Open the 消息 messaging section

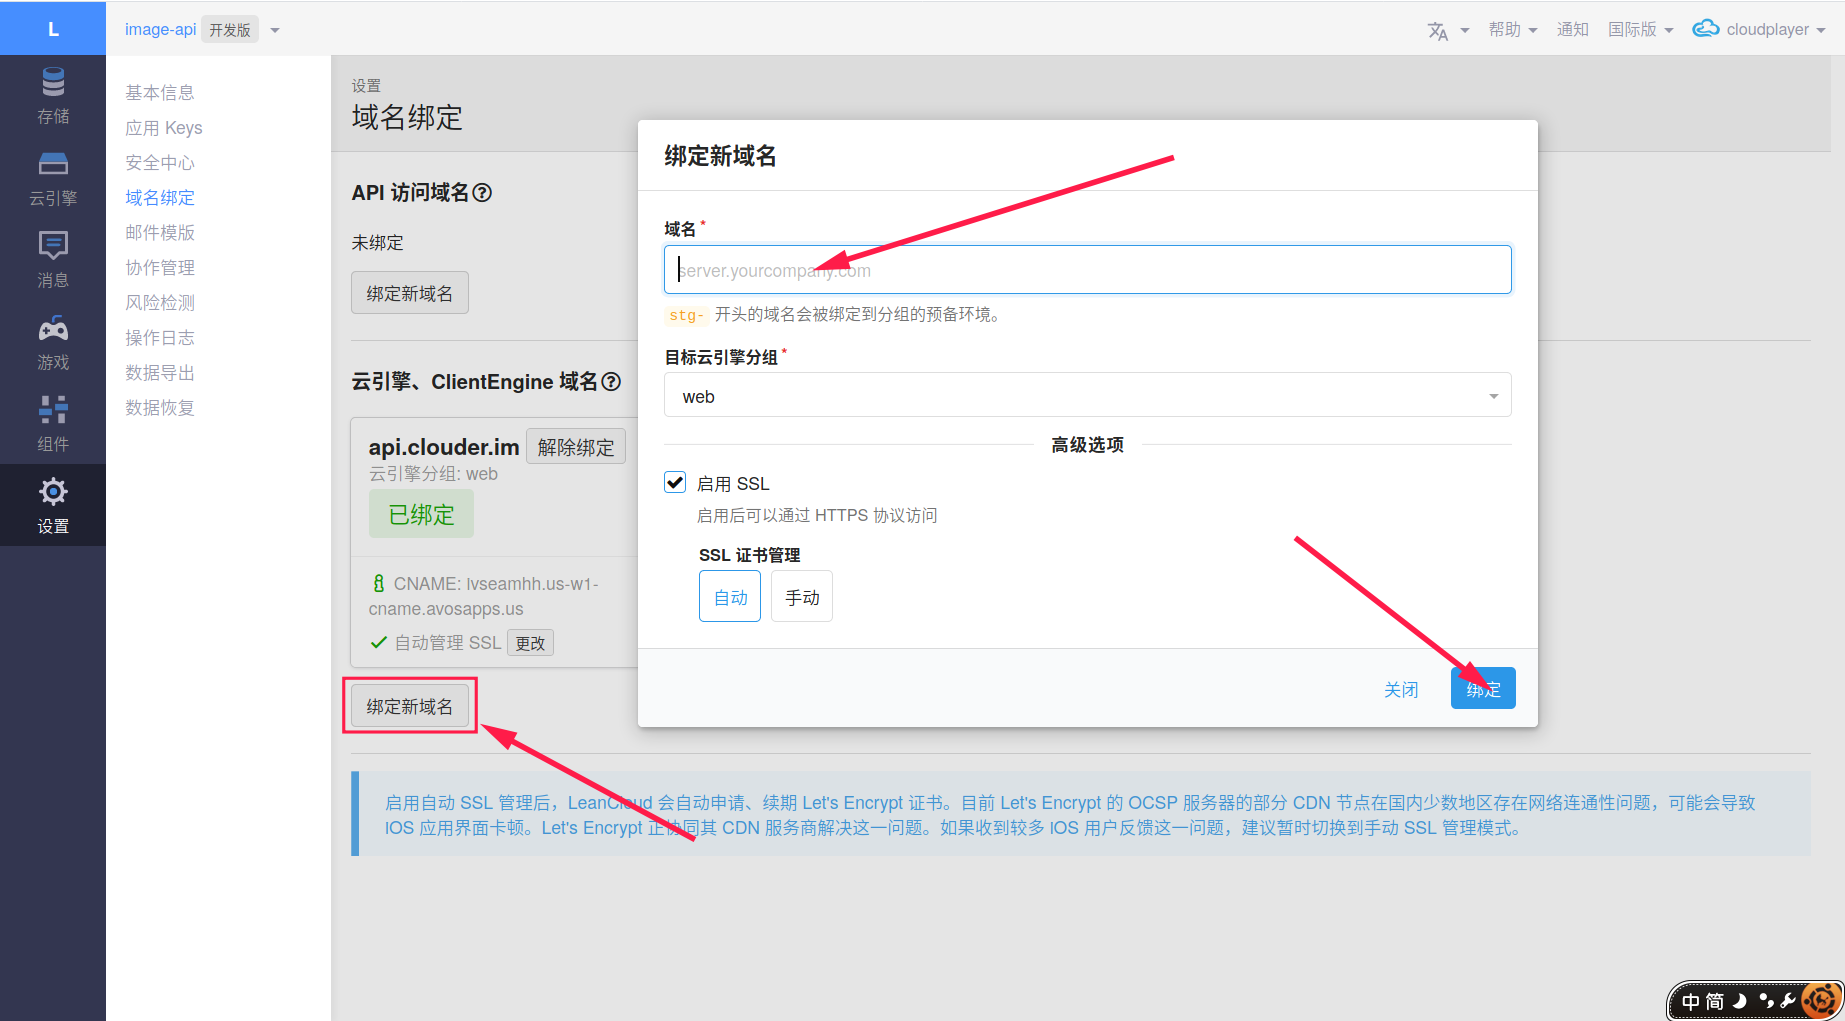(x=53, y=260)
